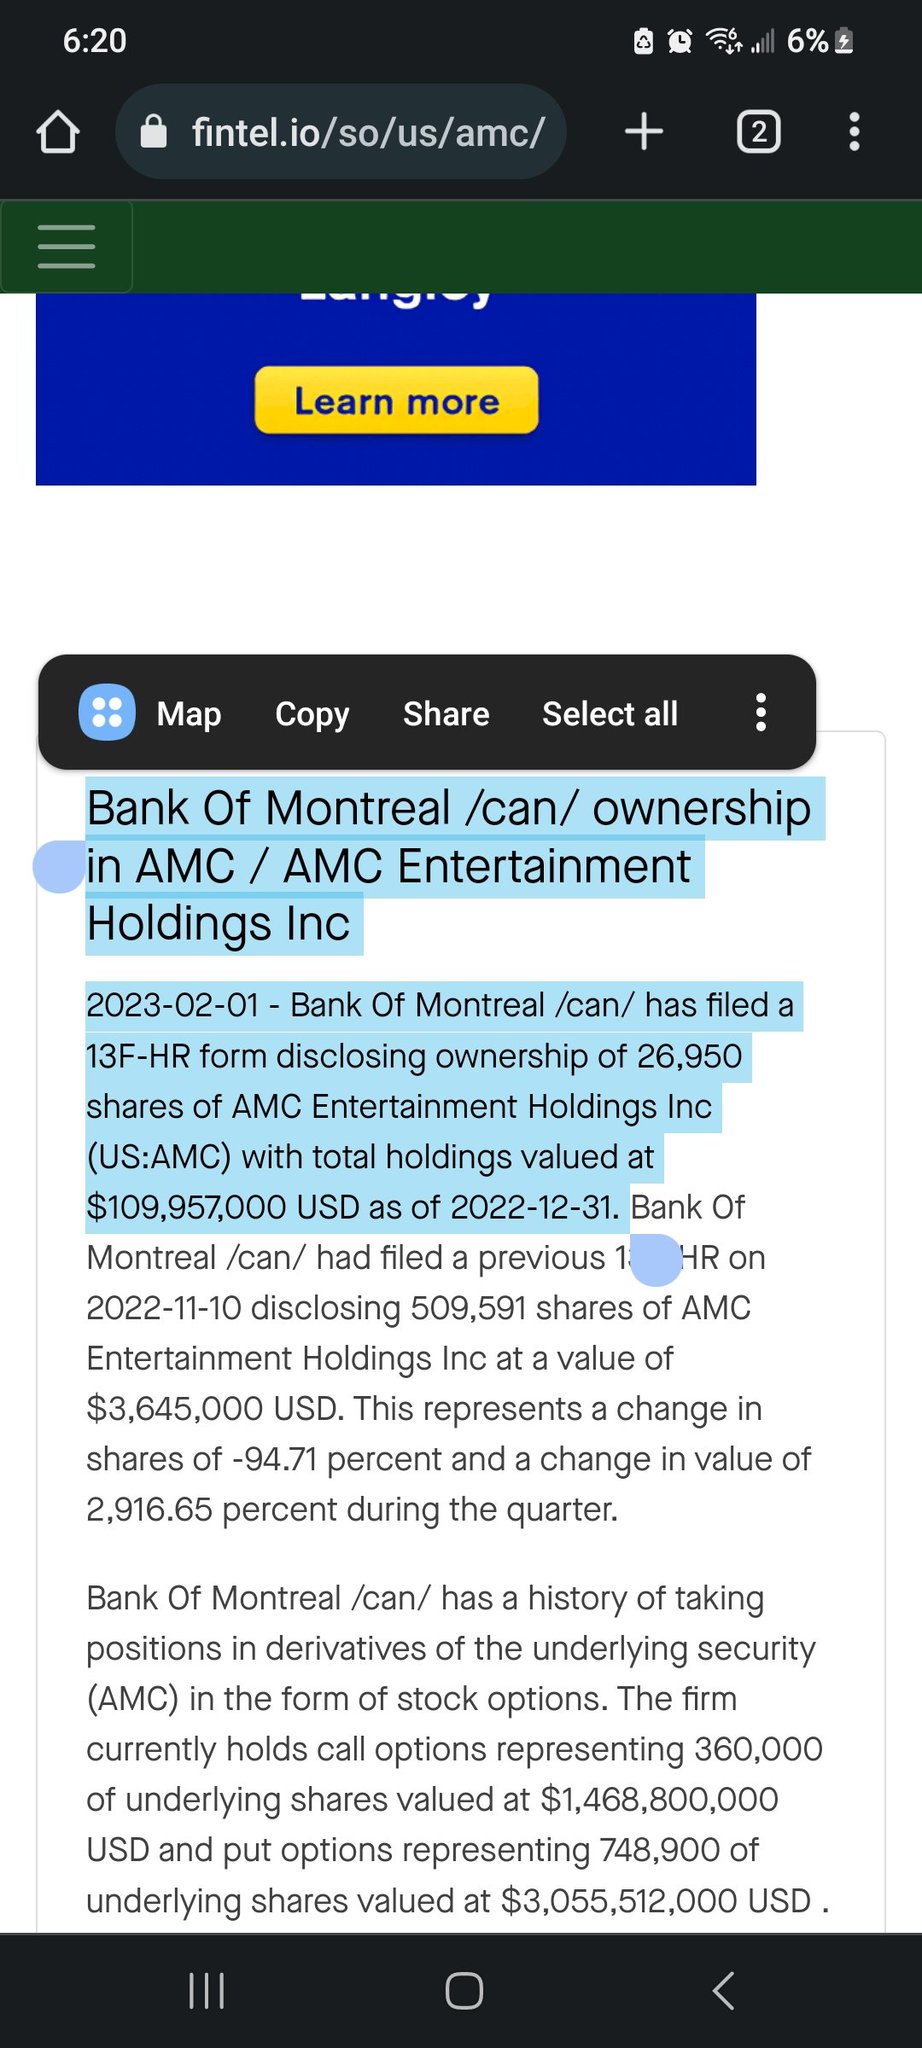Viewport: 922px width, 2048px height.
Task: Choose Map in the selection toolbar
Action: [189, 714]
